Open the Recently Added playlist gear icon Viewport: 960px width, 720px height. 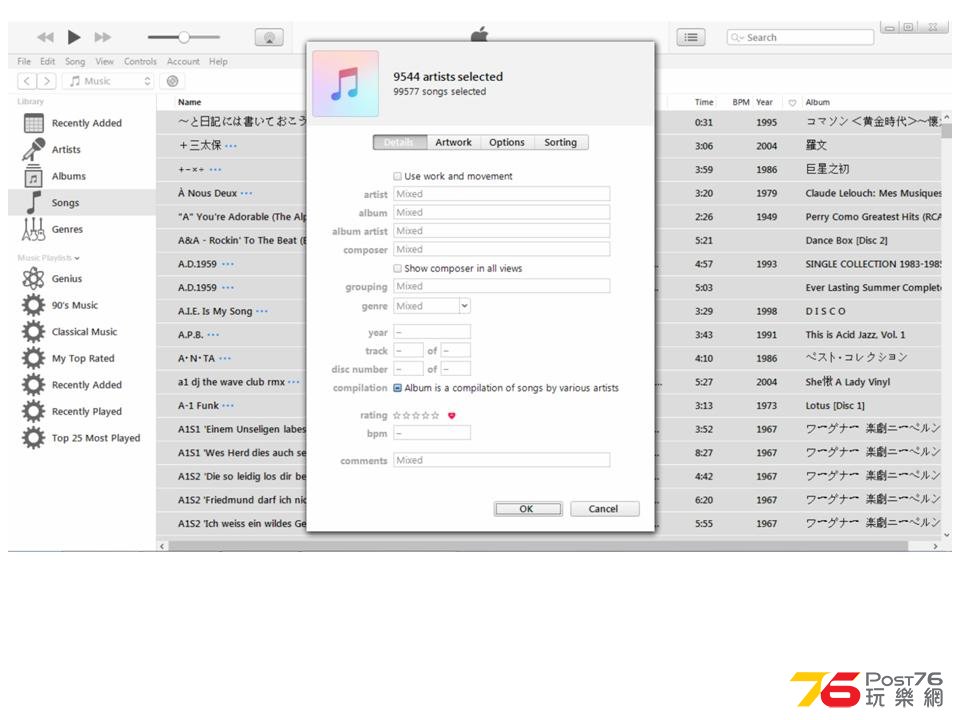click(x=34, y=385)
